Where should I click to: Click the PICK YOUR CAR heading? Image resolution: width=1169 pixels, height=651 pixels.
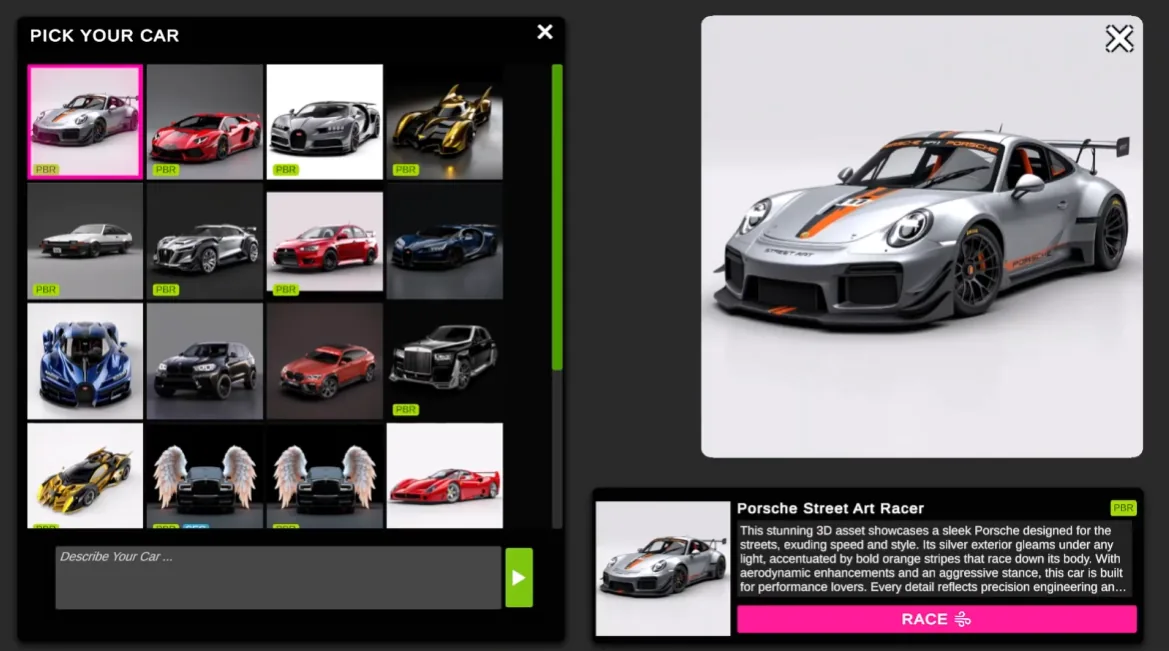tap(104, 36)
